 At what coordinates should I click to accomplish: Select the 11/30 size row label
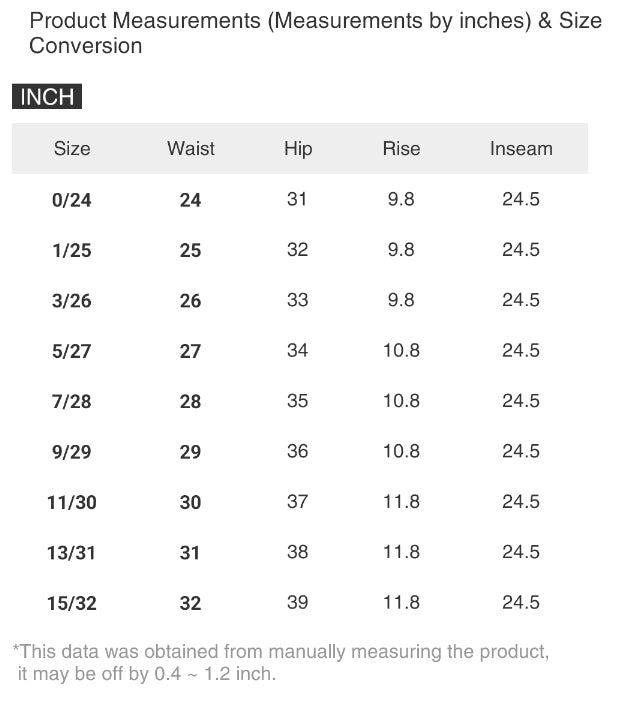[72, 502]
